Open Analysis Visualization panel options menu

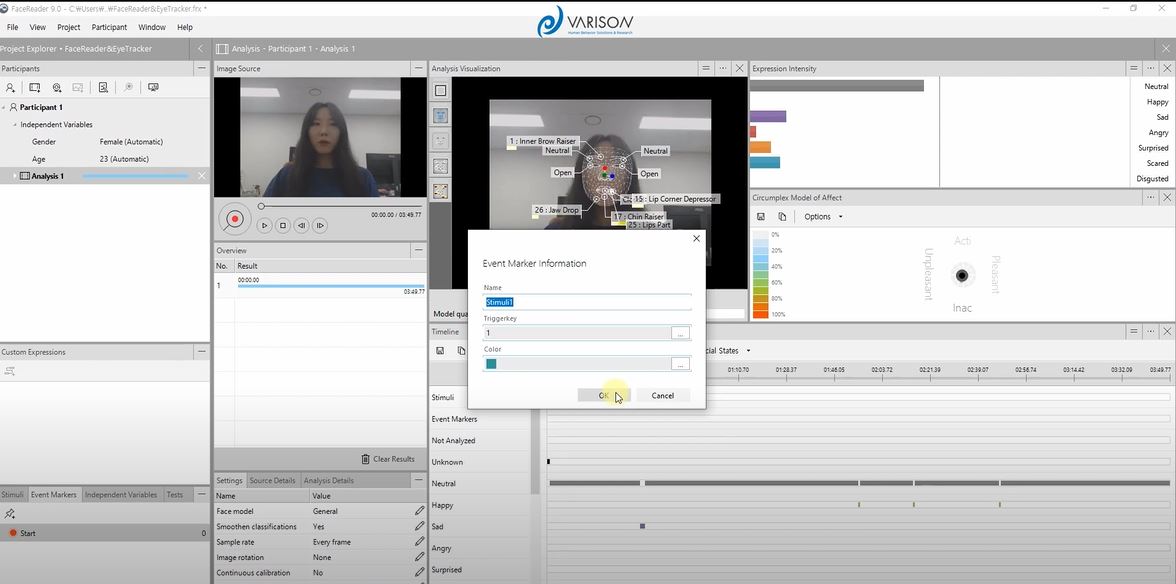(722, 68)
